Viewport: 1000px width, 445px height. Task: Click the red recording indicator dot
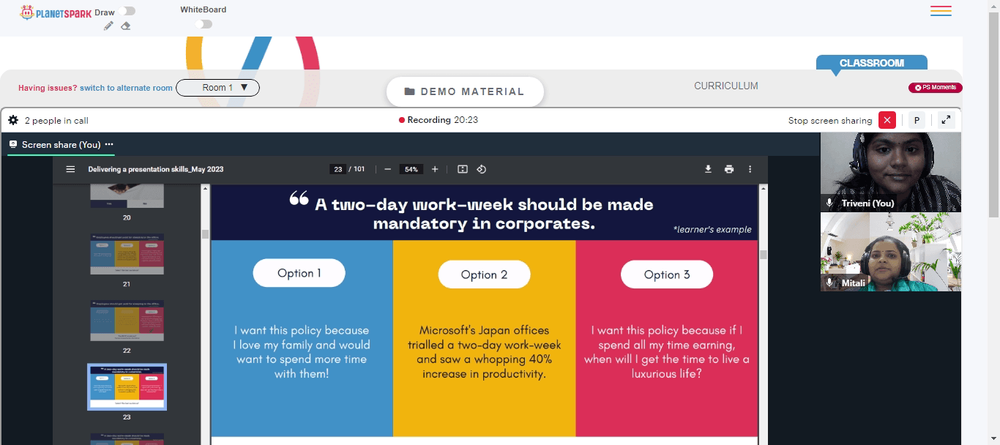click(402, 120)
